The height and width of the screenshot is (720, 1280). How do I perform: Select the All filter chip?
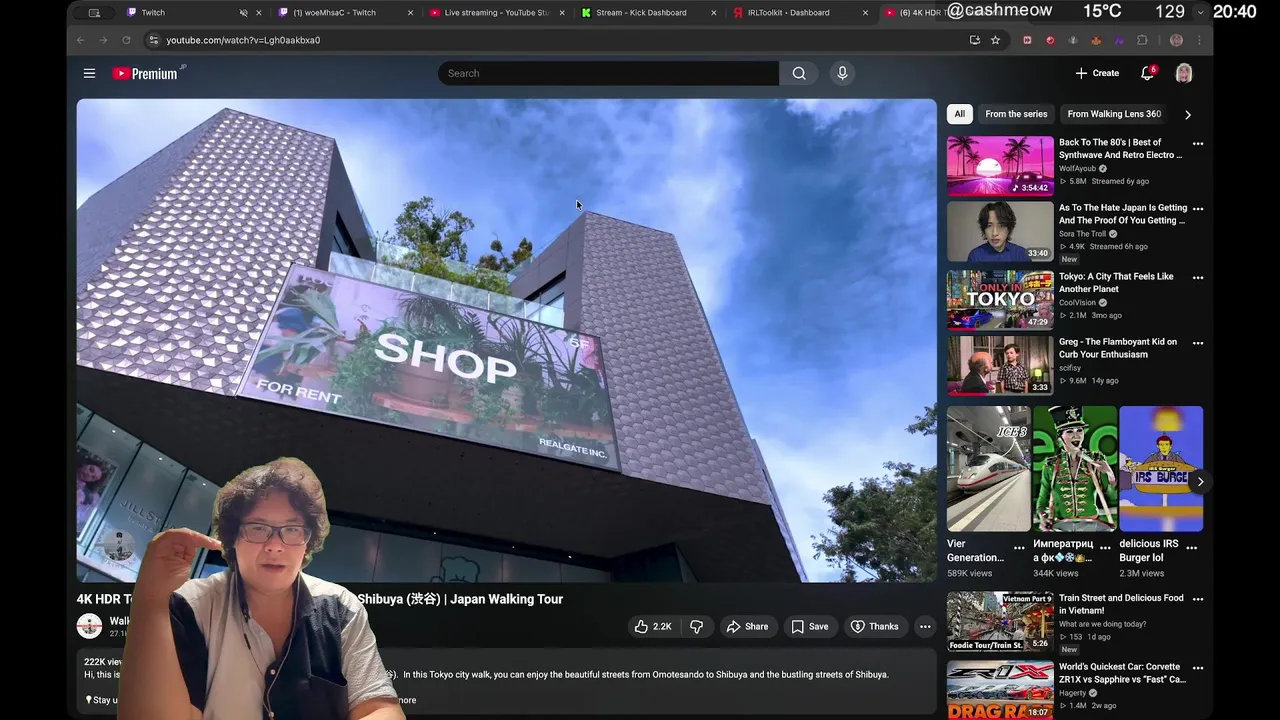tap(959, 114)
